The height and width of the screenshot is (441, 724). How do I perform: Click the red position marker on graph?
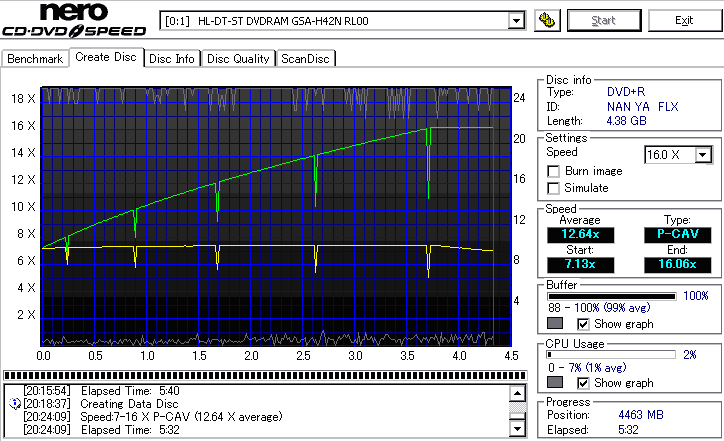(x=493, y=216)
